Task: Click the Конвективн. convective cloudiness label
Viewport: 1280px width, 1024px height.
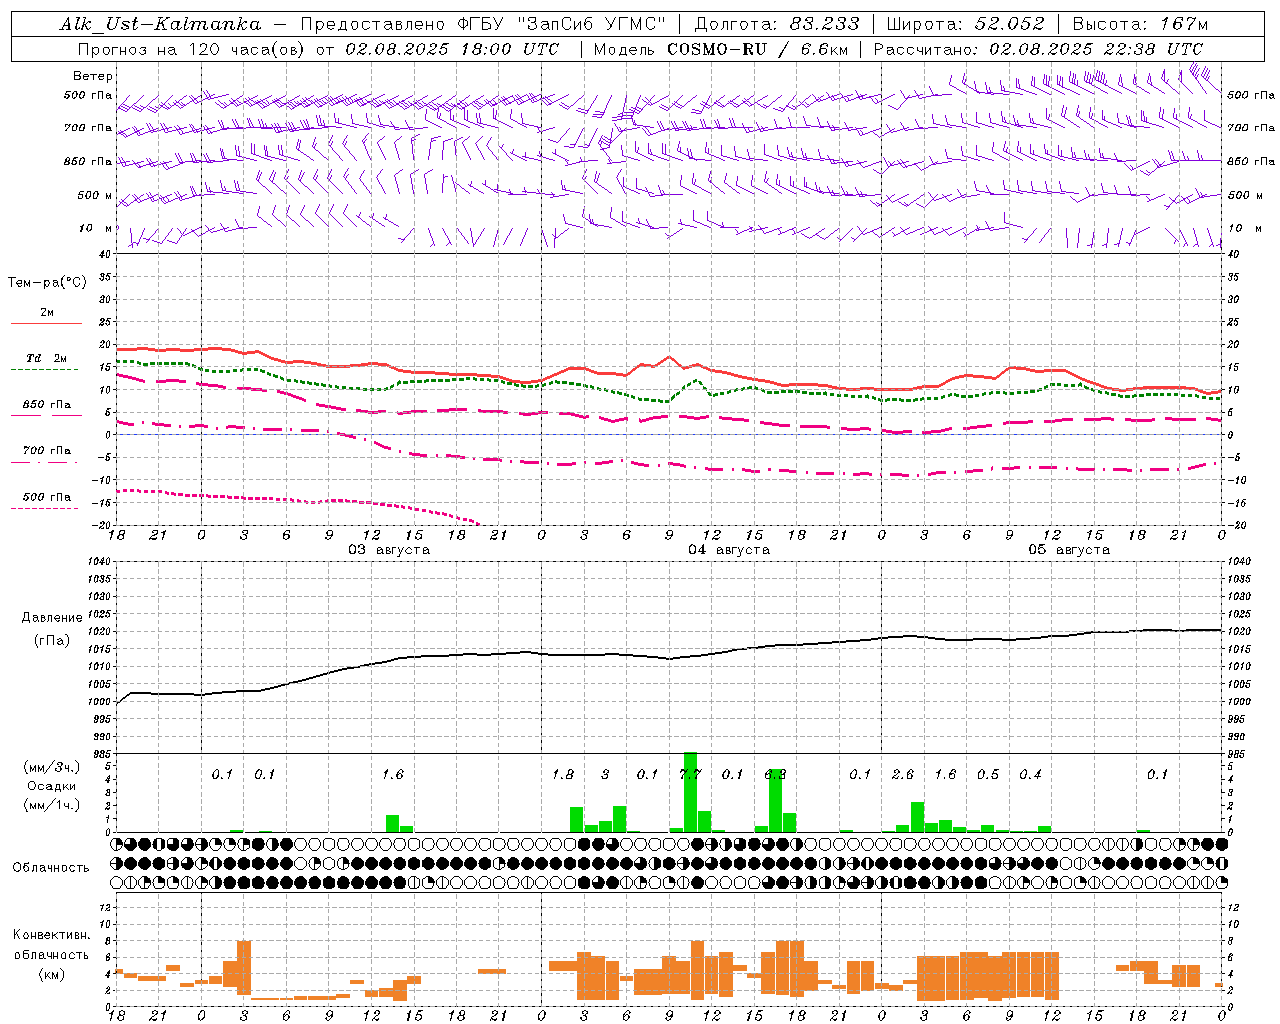Action: [52, 934]
